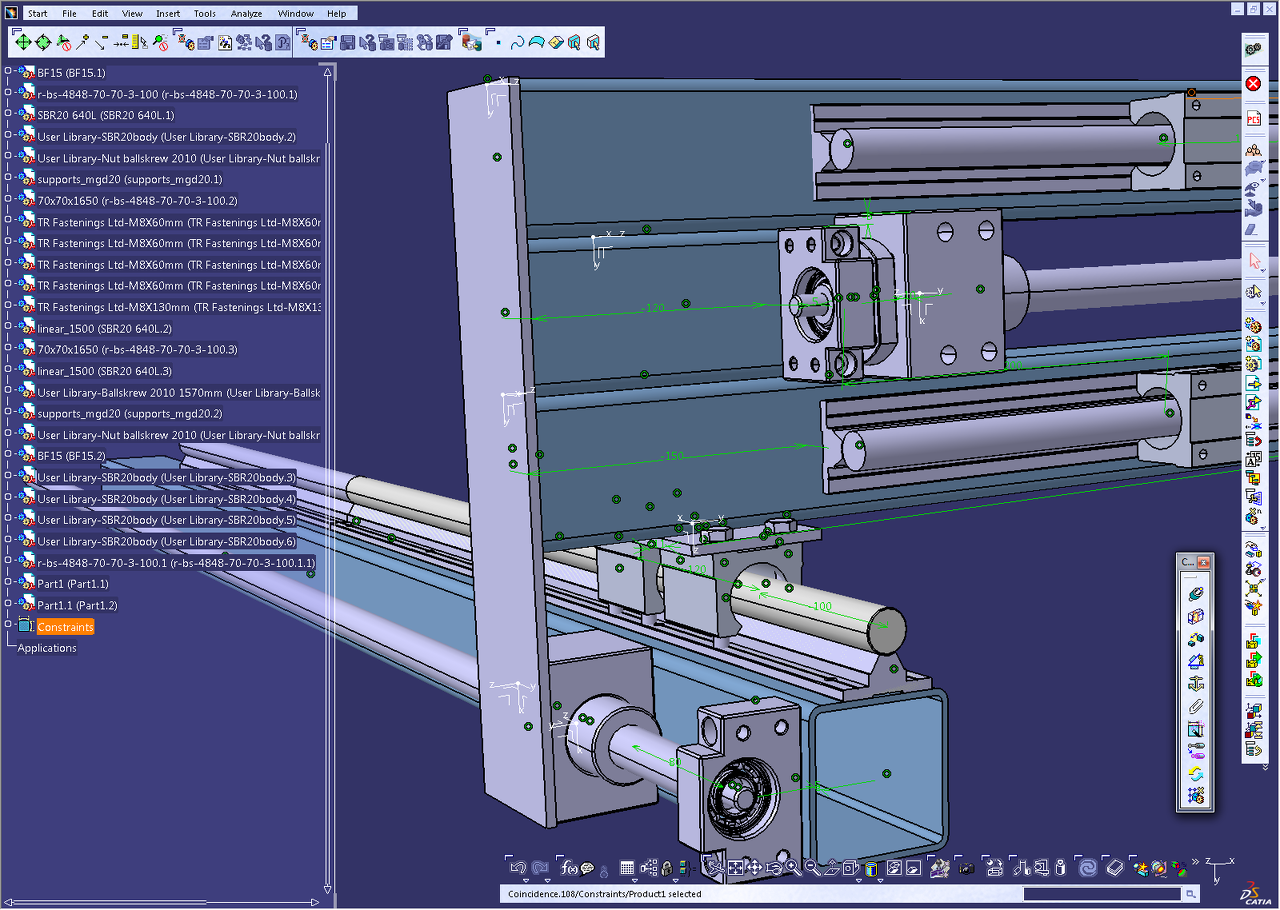1280x910 pixels.
Task: Toggle Swap Visible Space icon
Action: coord(913,867)
